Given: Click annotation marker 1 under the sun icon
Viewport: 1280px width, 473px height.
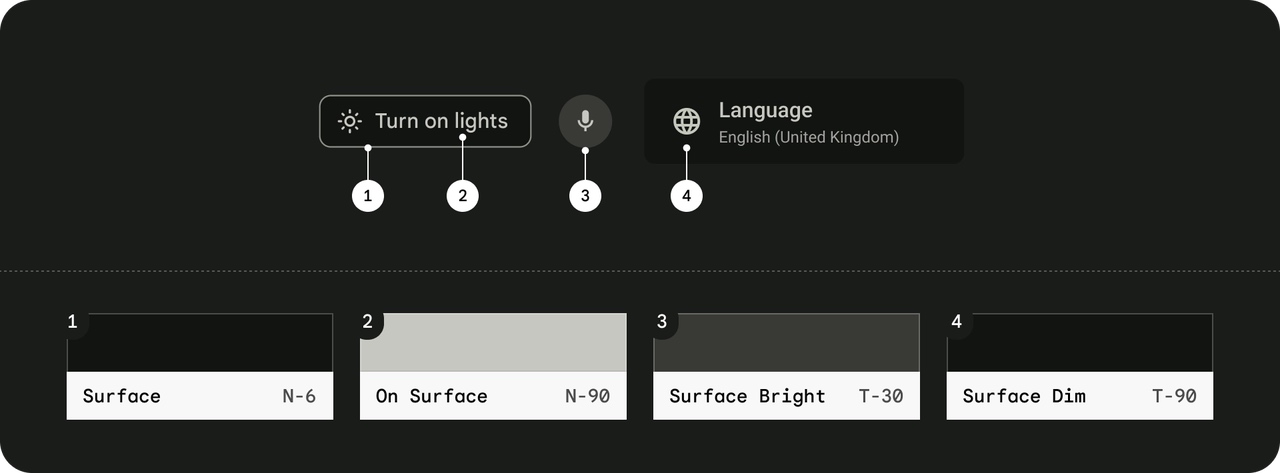Looking at the screenshot, I should pyautogui.click(x=368, y=196).
